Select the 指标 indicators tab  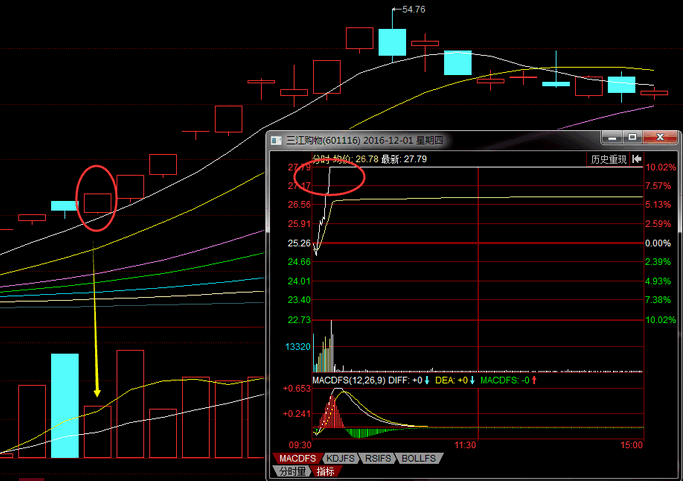coord(325,471)
